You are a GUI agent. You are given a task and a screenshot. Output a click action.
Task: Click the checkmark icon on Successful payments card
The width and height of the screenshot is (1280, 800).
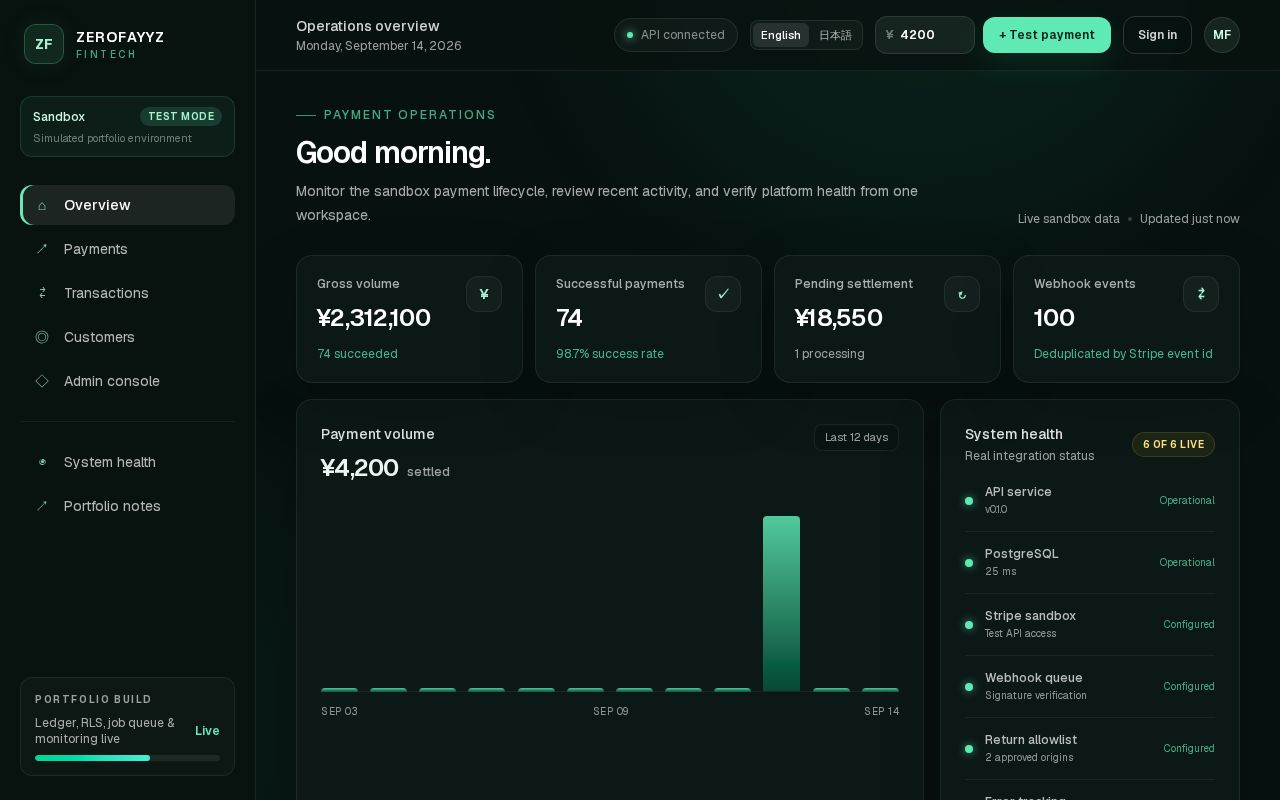pos(723,294)
